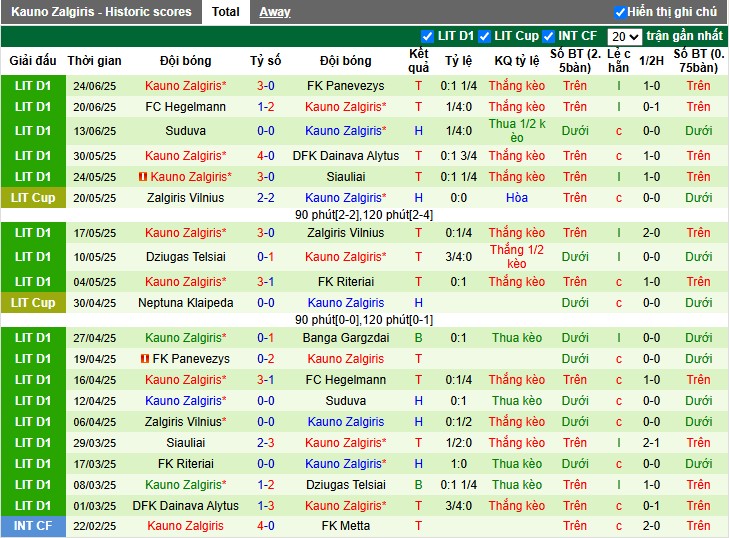This screenshot has width=729, height=538.
Task: Select the Thua 1/2 kèo result cell
Action: coord(517,131)
